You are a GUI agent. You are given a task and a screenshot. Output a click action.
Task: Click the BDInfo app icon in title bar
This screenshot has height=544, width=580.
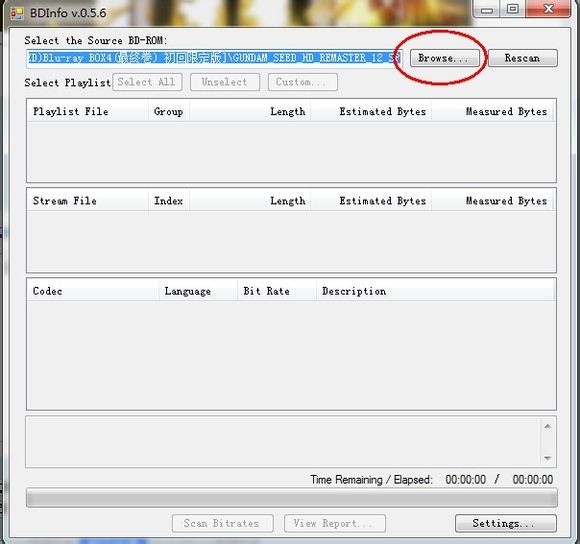coord(17,13)
